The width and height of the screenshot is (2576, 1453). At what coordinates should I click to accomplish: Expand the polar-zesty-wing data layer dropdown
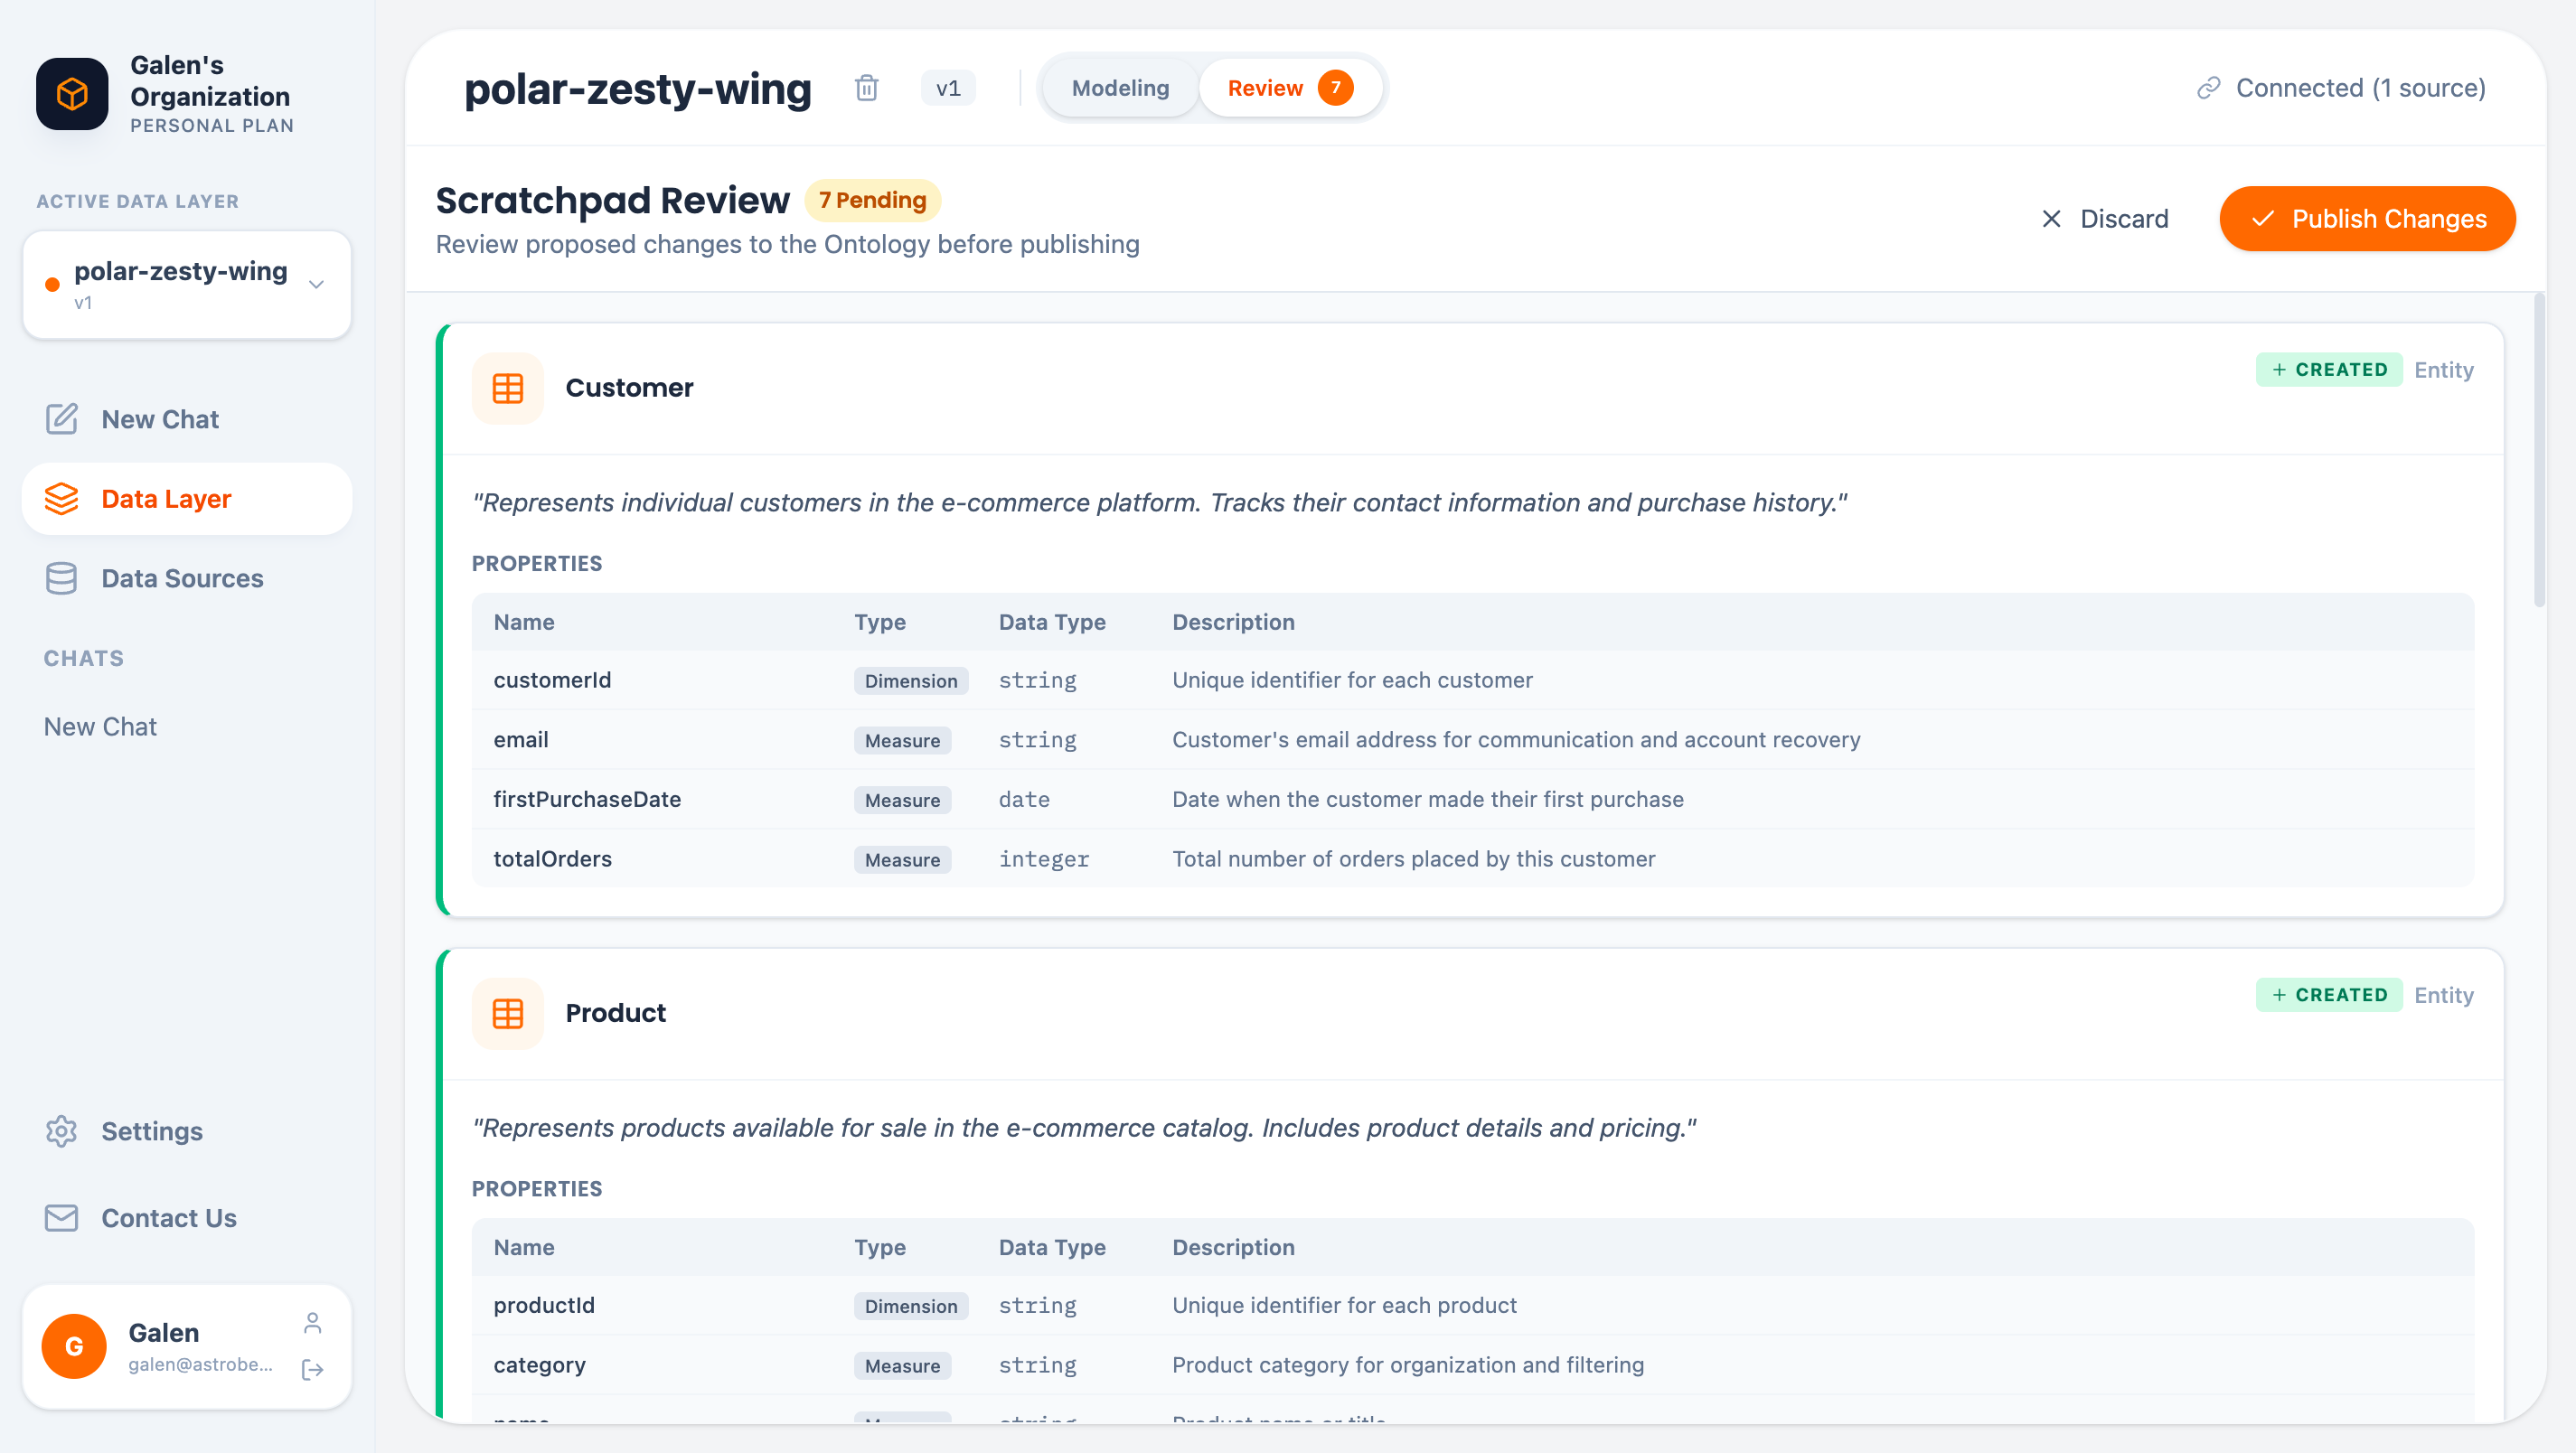pos(316,285)
